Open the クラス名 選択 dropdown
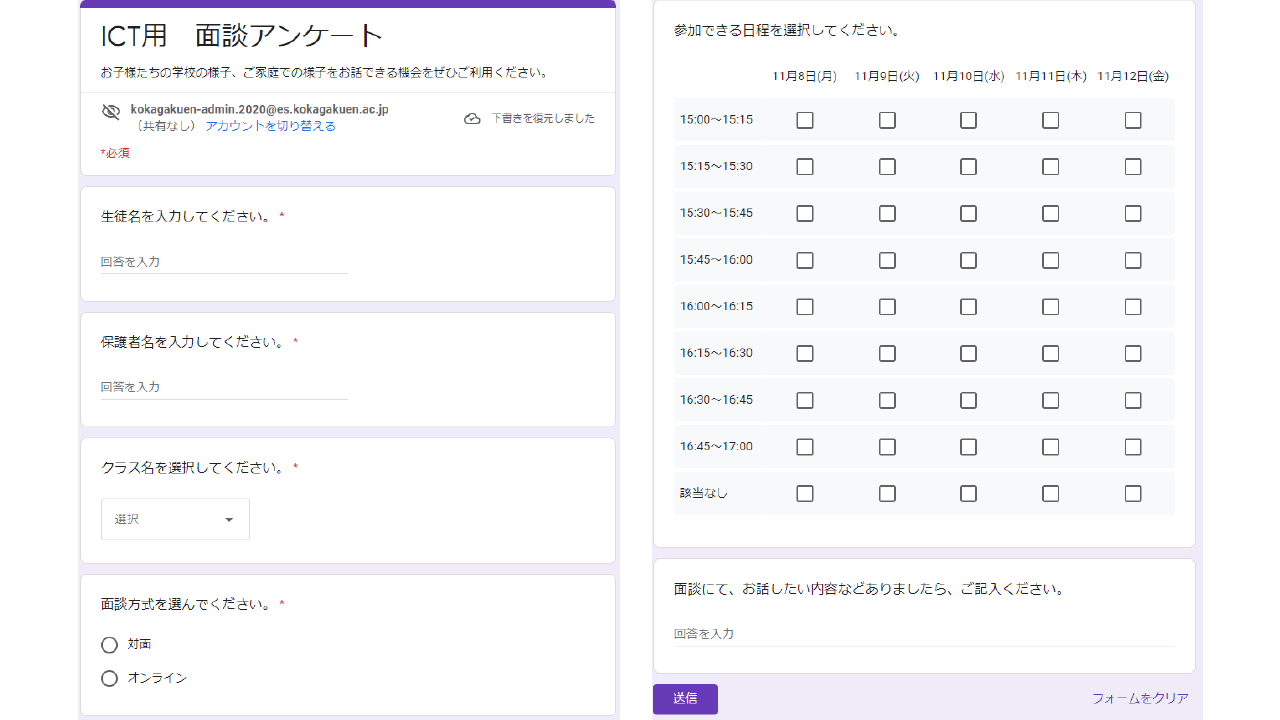The height and width of the screenshot is (720, 1280). point(175,519)
